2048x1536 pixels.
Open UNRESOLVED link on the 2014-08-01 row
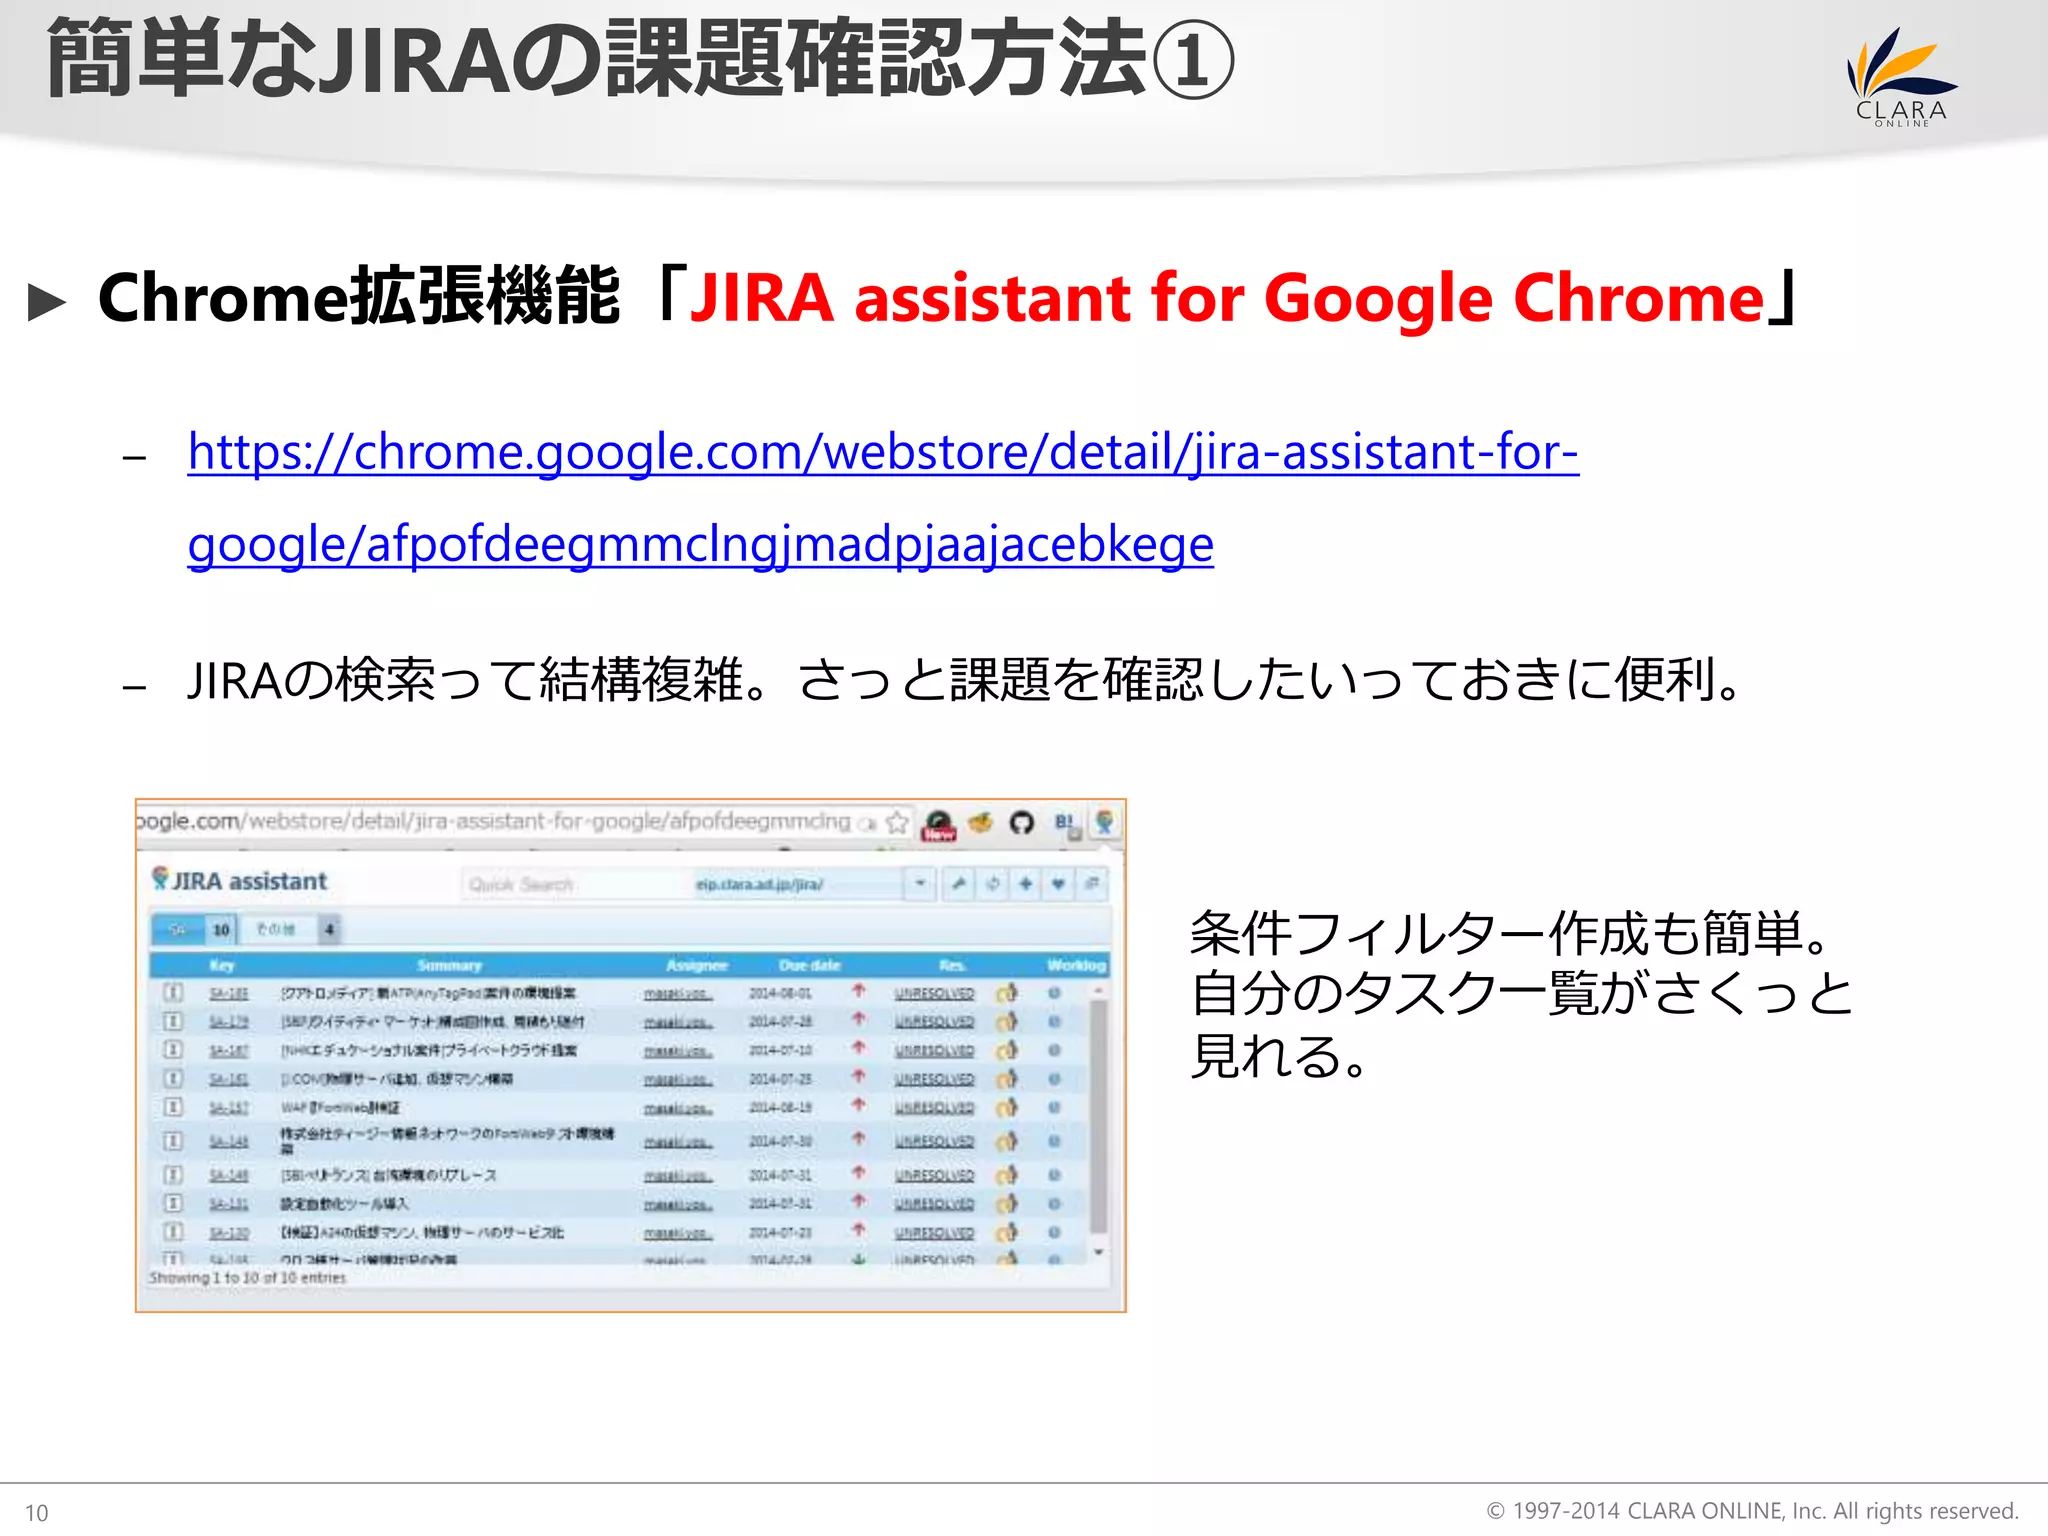tap(934, 994)
